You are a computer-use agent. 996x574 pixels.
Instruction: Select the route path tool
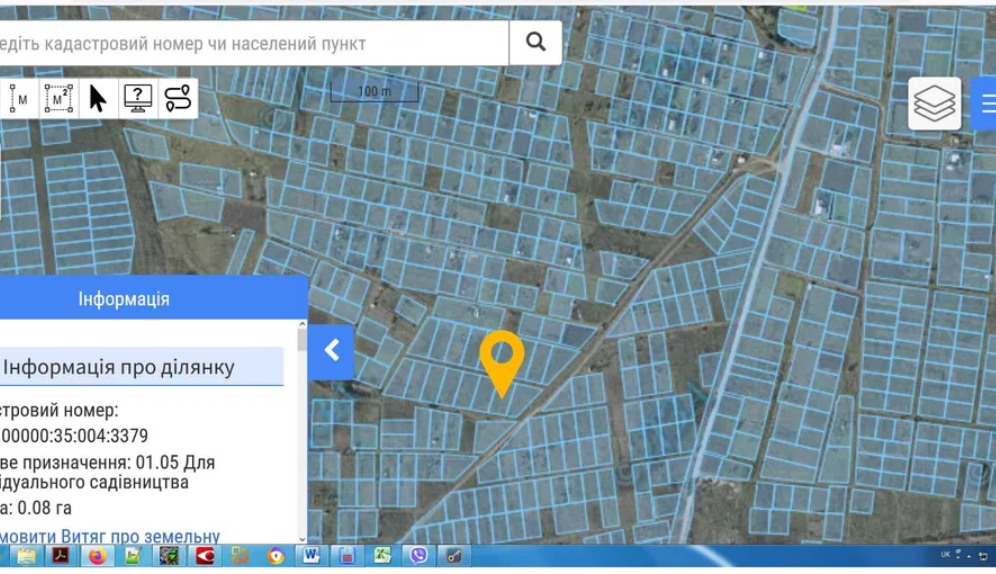177,98
